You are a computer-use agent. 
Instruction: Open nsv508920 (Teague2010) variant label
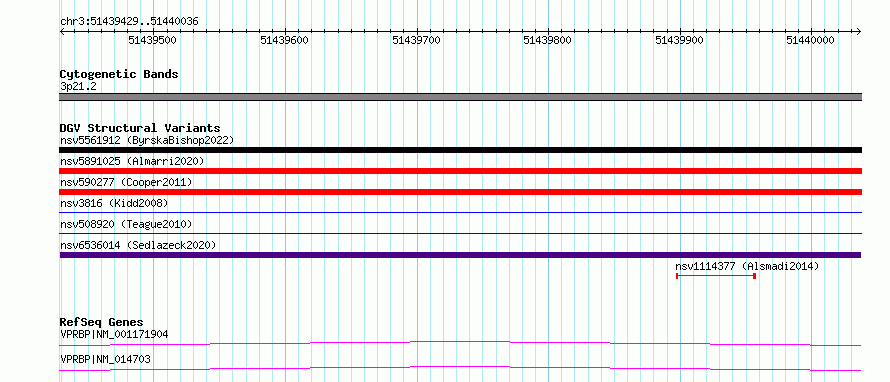pyautogui.click(x=126, y=224)
